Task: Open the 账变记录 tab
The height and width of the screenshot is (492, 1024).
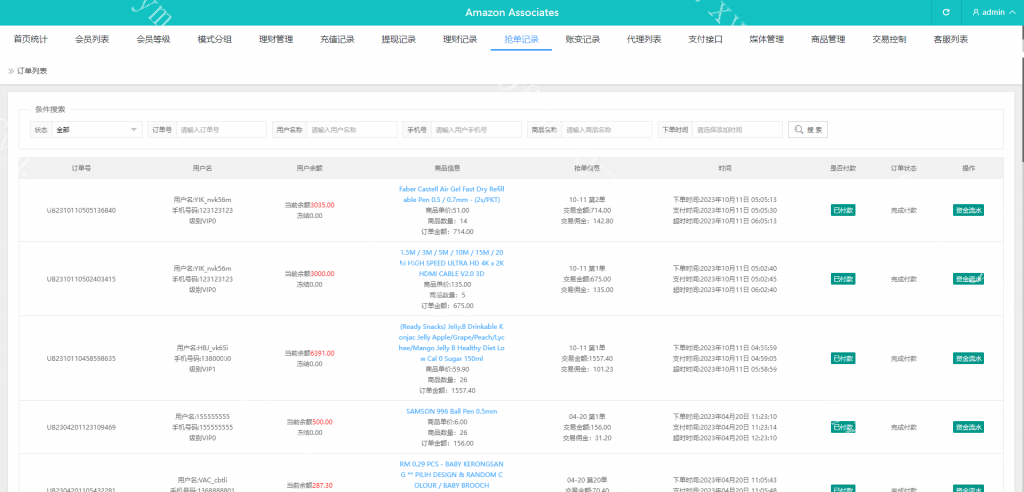Action: 583,39
